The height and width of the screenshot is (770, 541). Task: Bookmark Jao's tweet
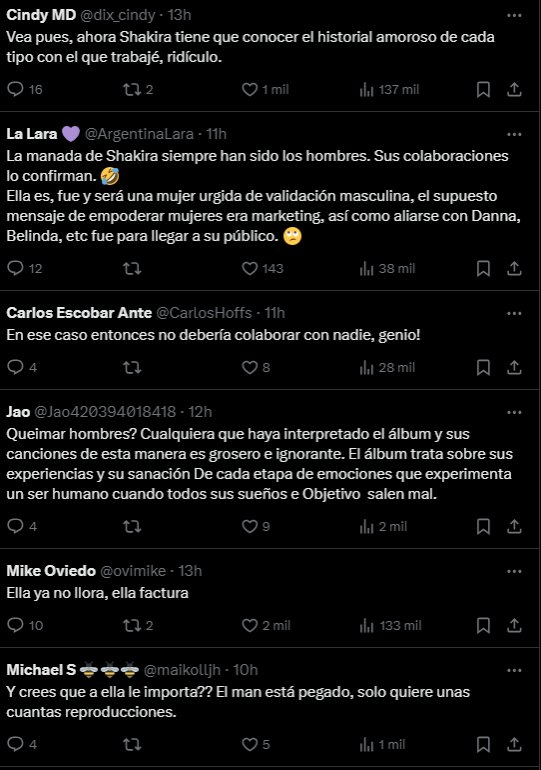(483, 526)
